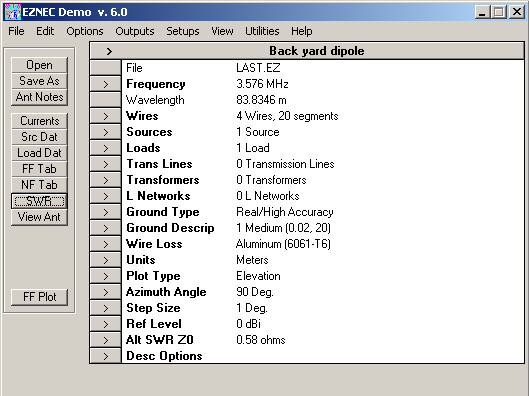Open the Desc Options arrow button

click(106, 356)
